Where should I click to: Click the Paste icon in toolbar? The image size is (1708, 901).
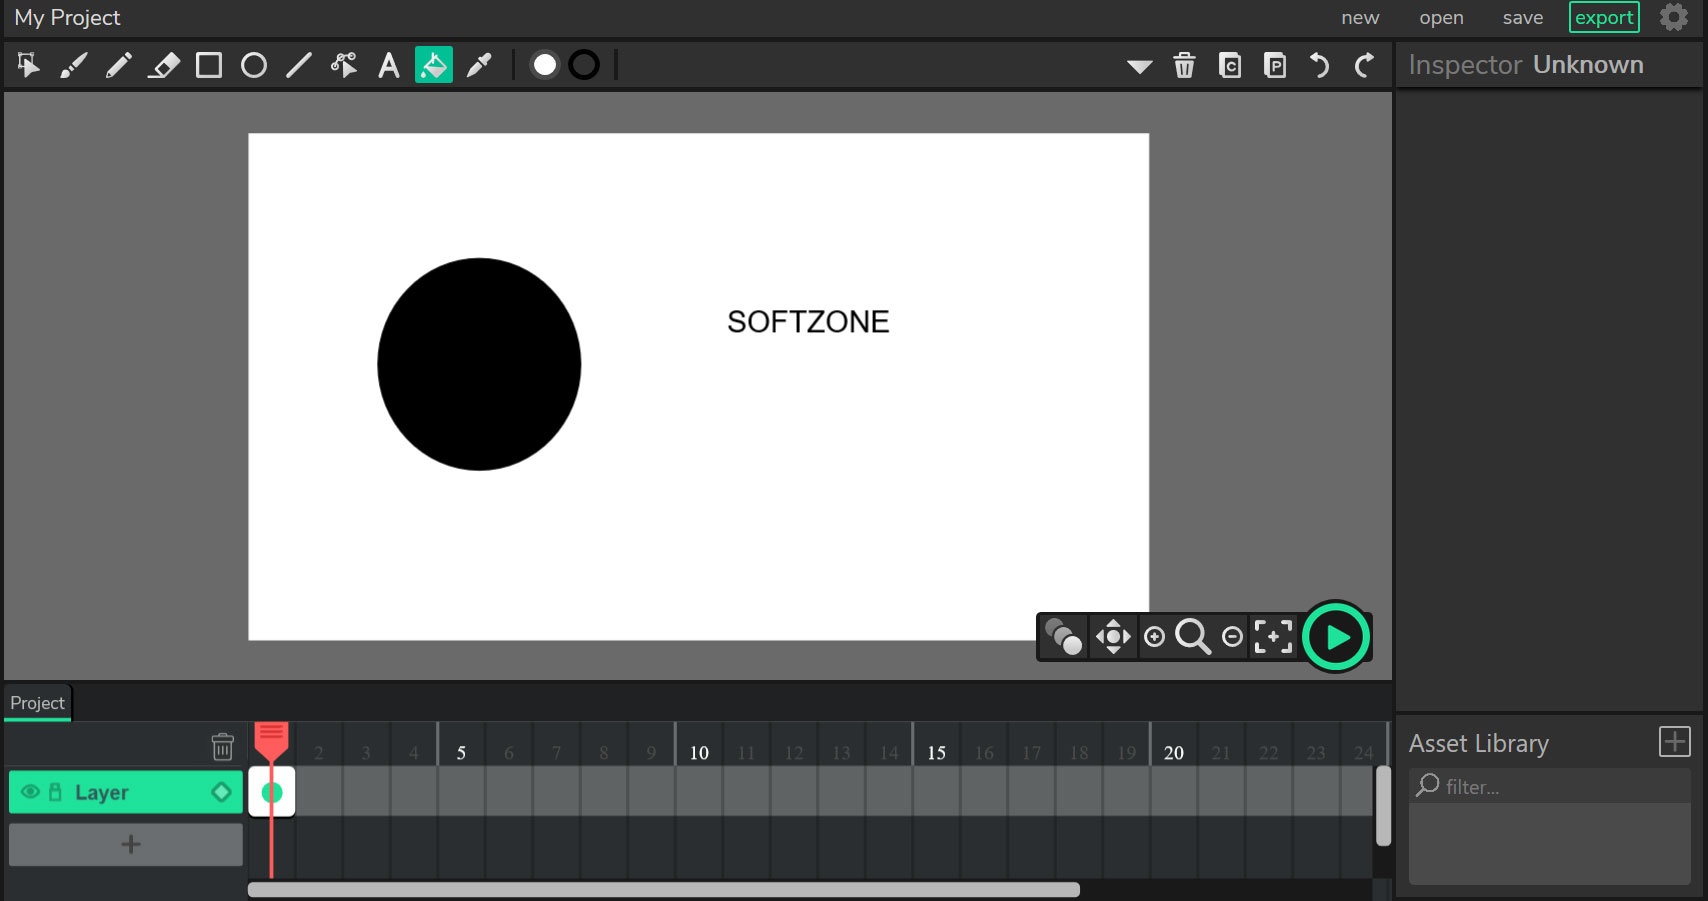(x=1275, y=65)
